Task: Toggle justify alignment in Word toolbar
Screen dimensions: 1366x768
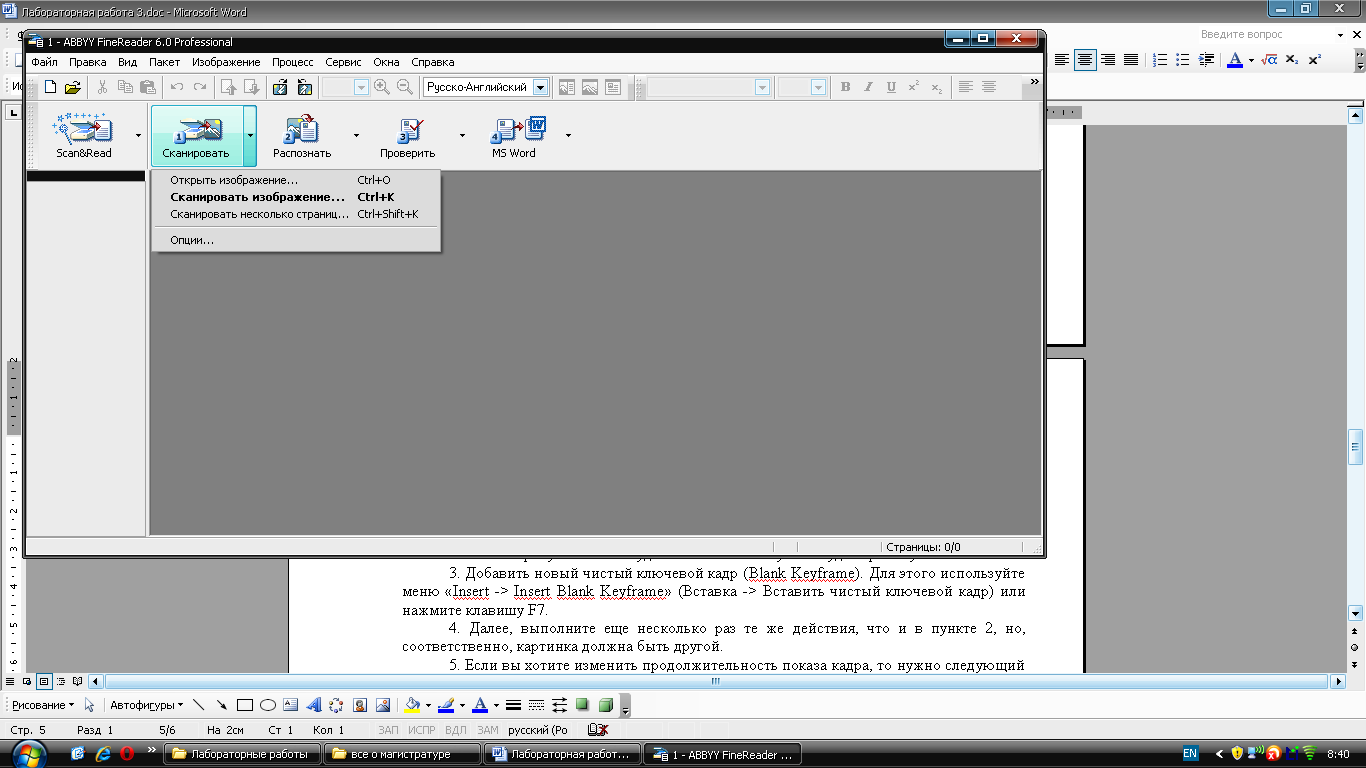Action: [1131, 60]
